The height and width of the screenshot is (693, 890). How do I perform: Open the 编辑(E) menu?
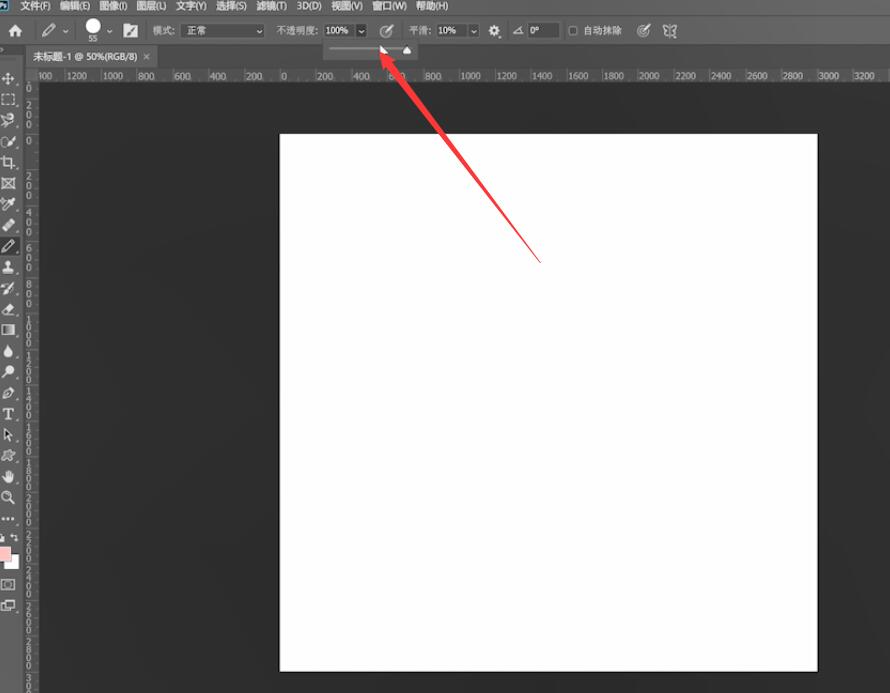click(75, 6)
